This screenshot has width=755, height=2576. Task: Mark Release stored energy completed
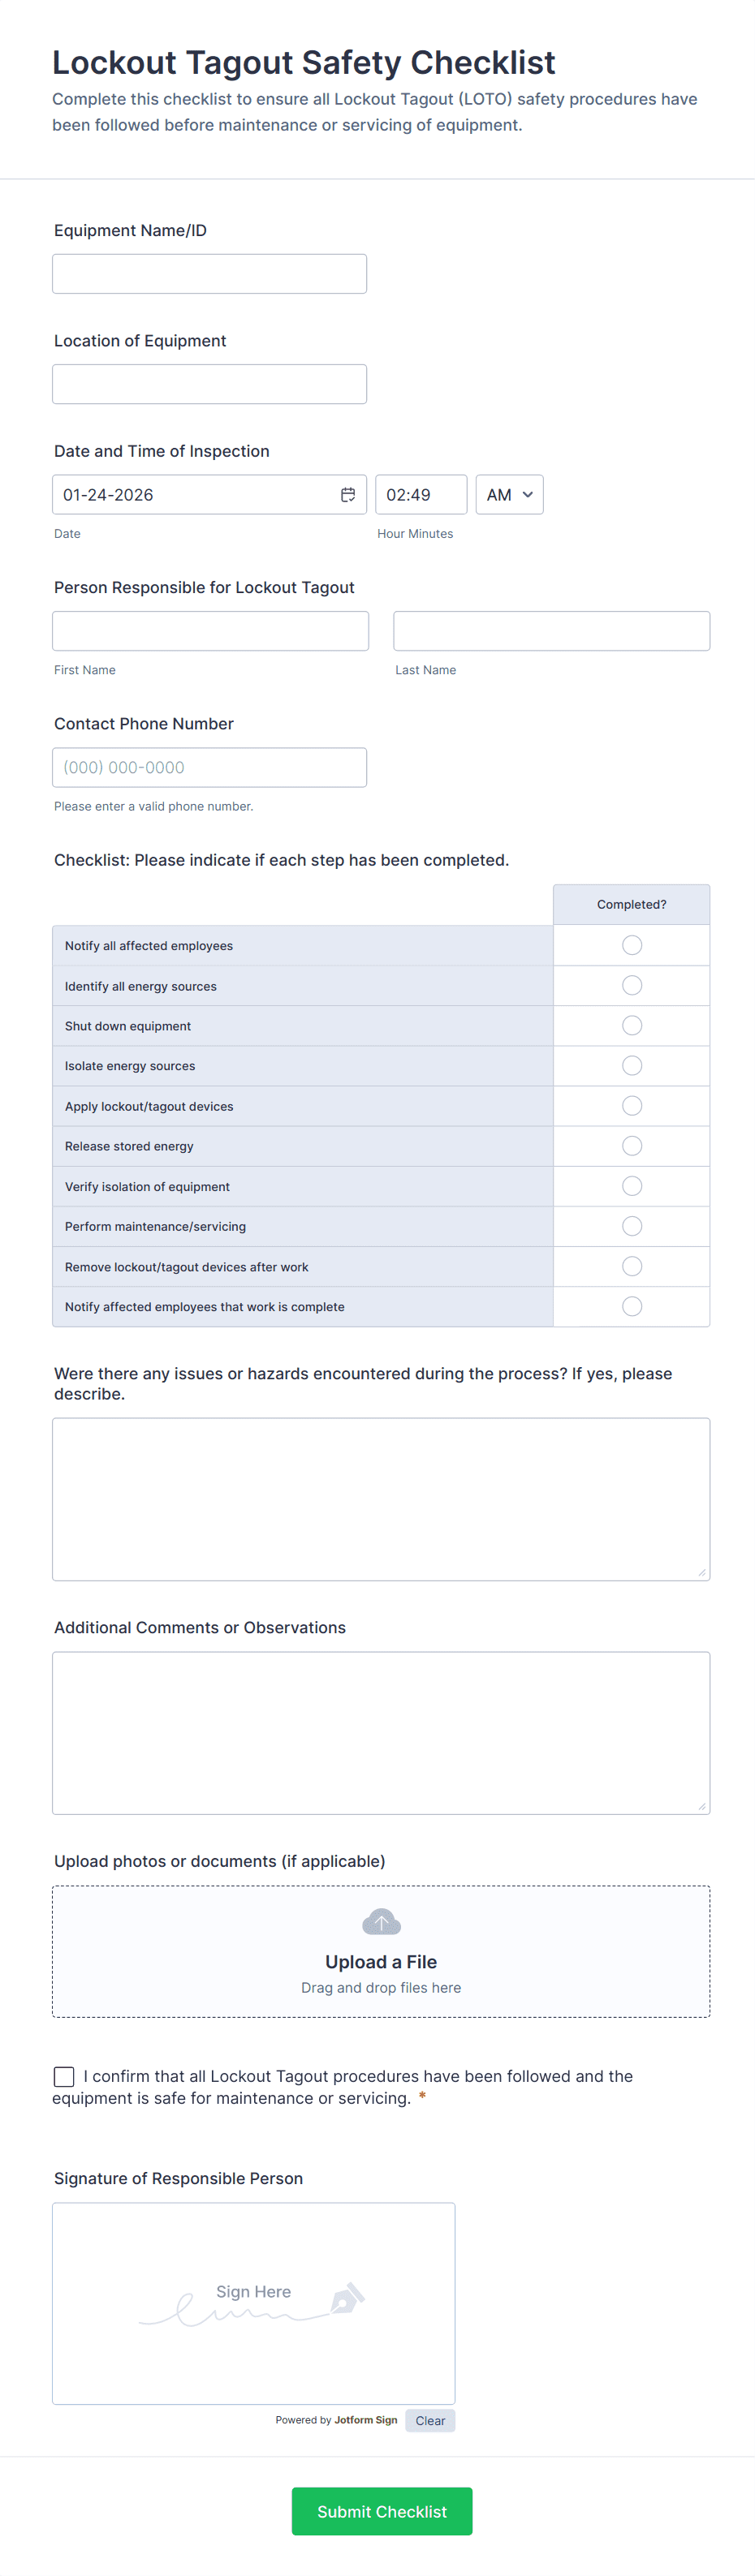[x=631, y=1145]
